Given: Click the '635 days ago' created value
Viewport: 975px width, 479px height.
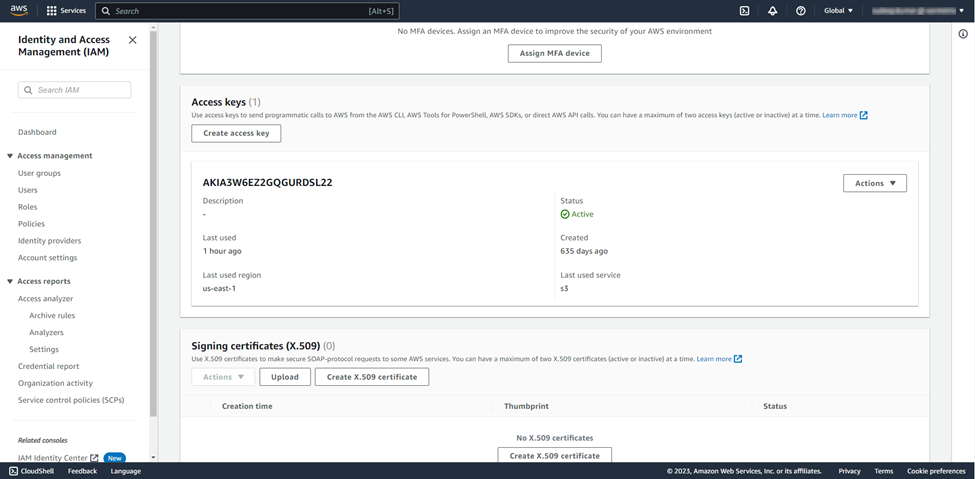Looking at the screenshot, I should [584, 251].
